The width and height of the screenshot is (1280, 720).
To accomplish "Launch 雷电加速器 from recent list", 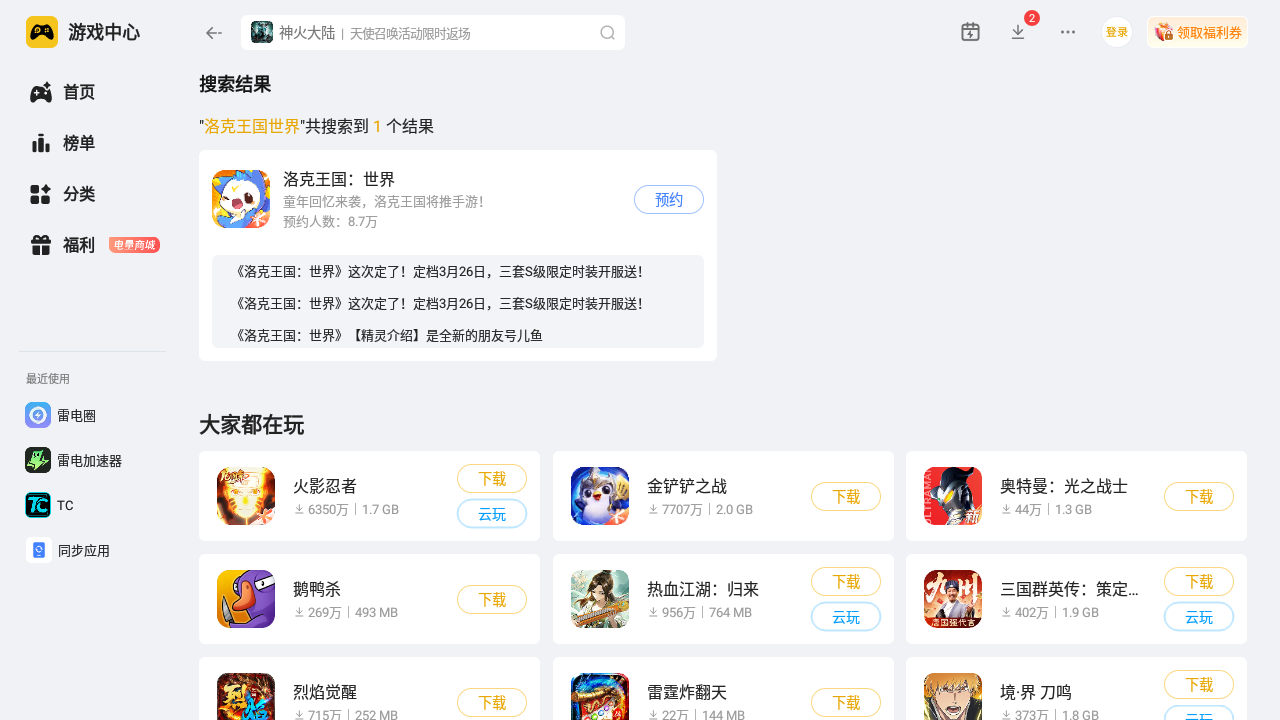I will click(x=75, y=460).
